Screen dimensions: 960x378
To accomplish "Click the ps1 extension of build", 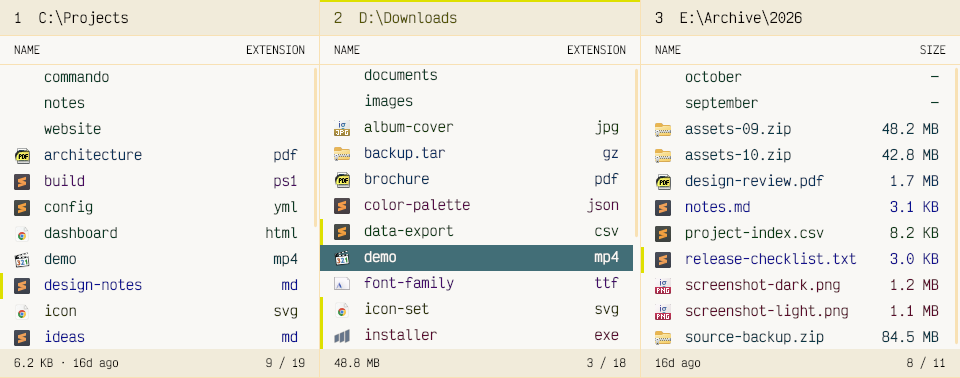I will (x=285, y=181).
